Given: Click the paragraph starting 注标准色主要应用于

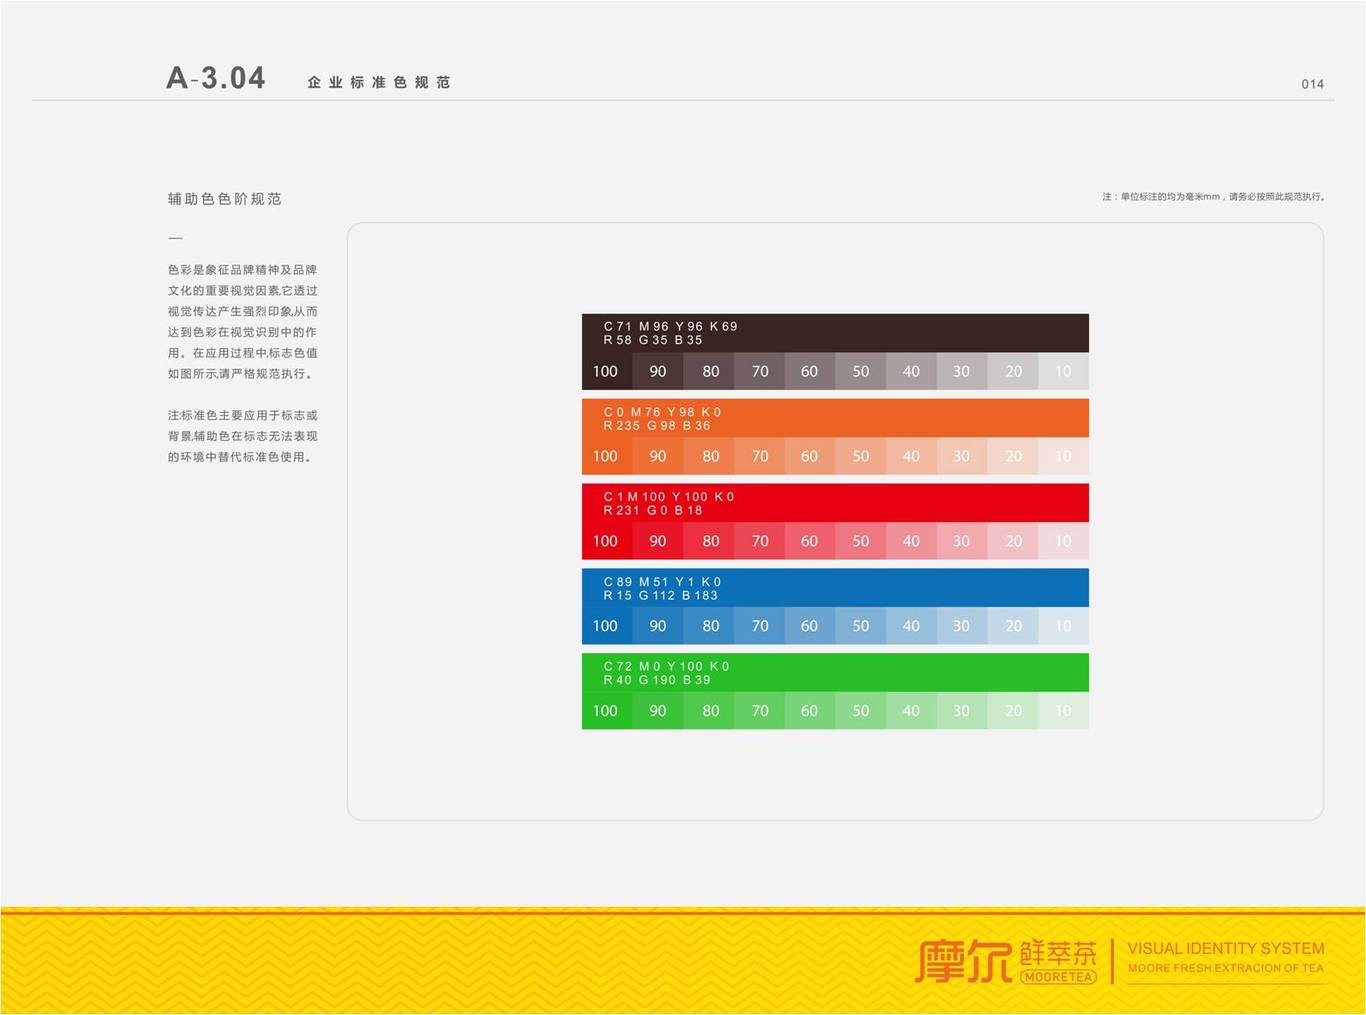Looking at the screenshot, I should (243, 436).
